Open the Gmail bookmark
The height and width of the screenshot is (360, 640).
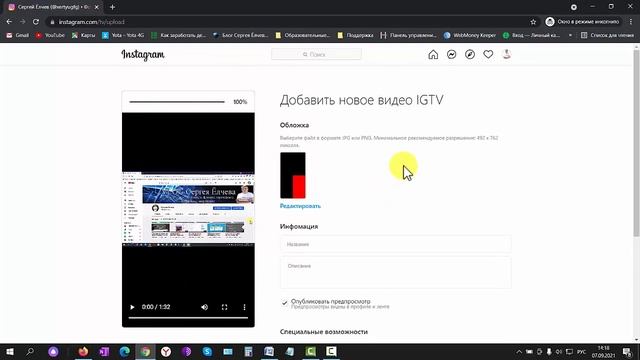[18, 35]
